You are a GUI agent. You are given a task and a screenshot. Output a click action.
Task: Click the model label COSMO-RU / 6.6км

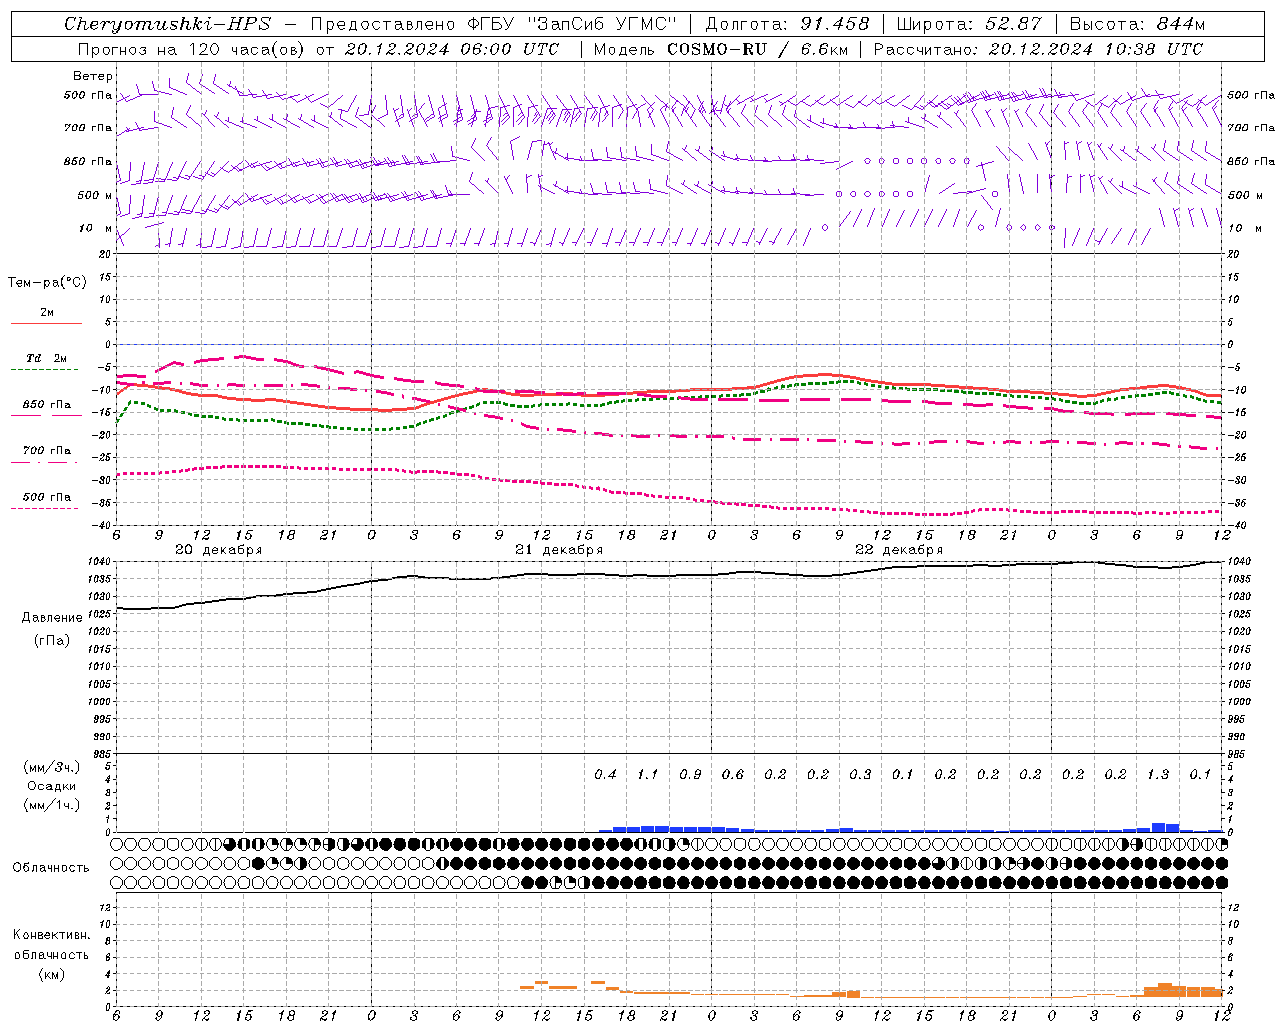pyautogui.click(x=757, y=49)
